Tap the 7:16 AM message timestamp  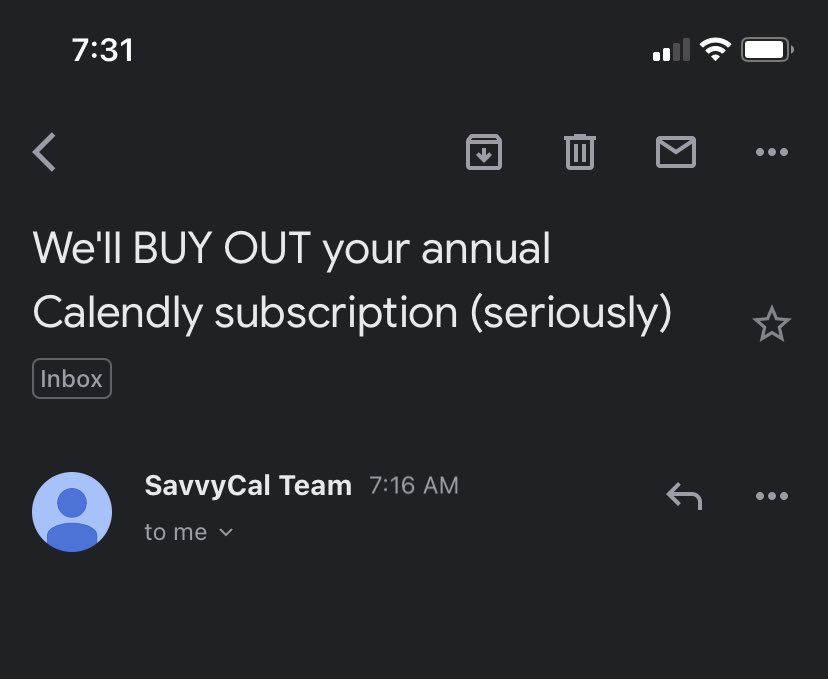coord(414,486)
